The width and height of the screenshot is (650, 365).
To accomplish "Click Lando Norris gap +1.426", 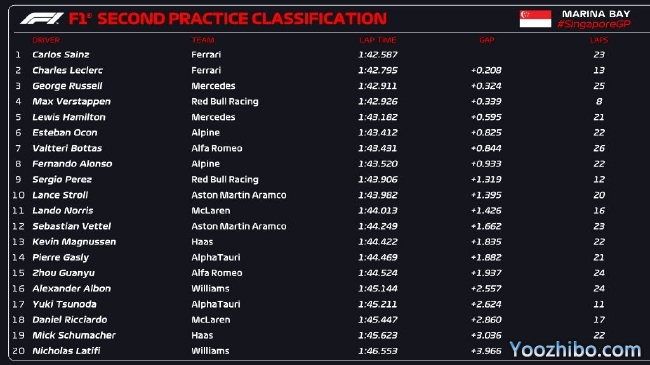I will 486,211.
